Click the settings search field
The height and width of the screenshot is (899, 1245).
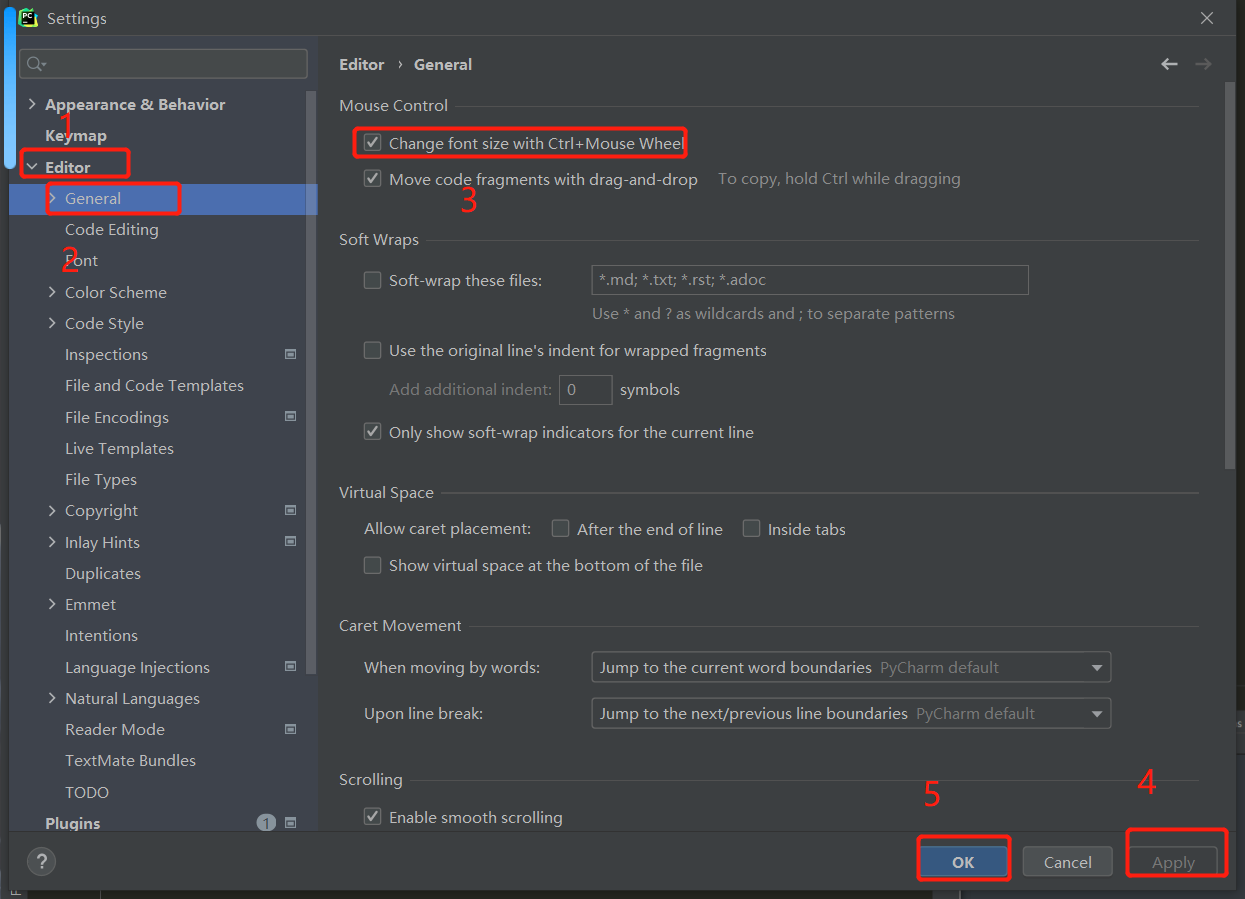[163, 64]
